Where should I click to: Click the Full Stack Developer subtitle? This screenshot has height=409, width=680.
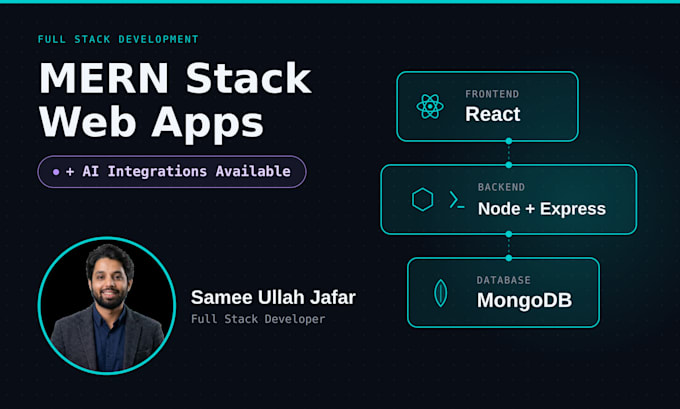tap(258, 319)
